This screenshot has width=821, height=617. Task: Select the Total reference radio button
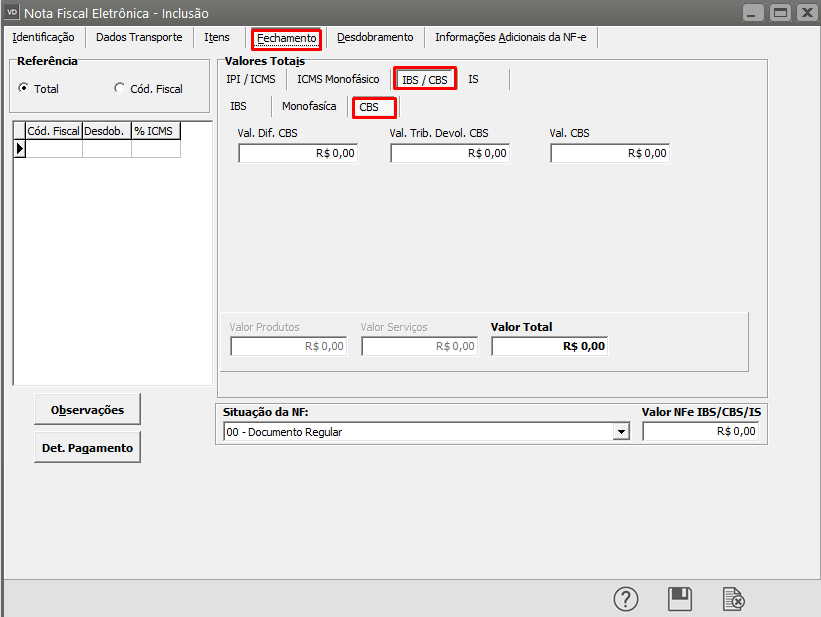coord(23,88)
